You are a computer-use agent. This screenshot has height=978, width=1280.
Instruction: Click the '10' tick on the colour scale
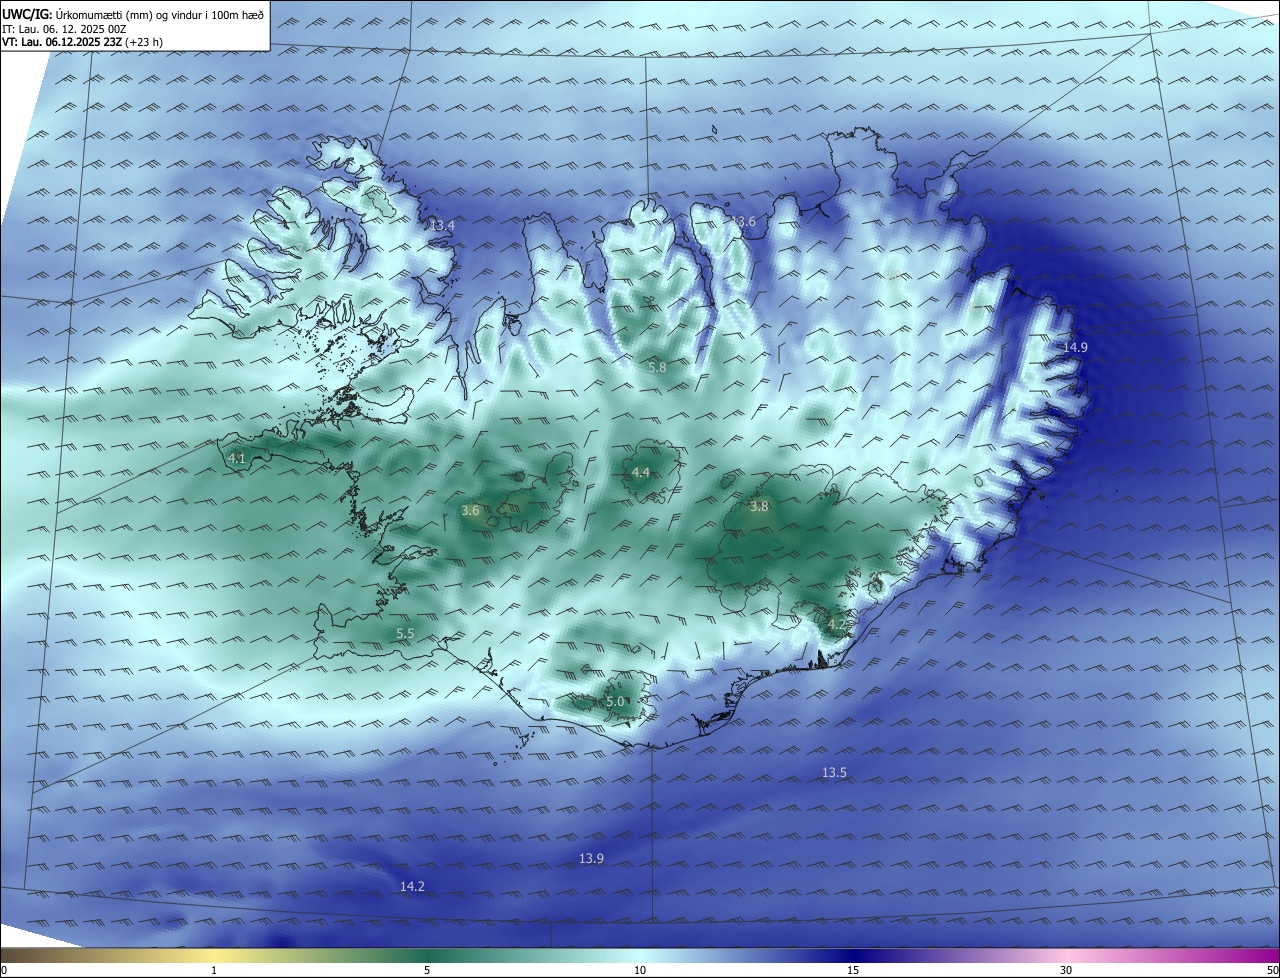(x=640, y=970)
